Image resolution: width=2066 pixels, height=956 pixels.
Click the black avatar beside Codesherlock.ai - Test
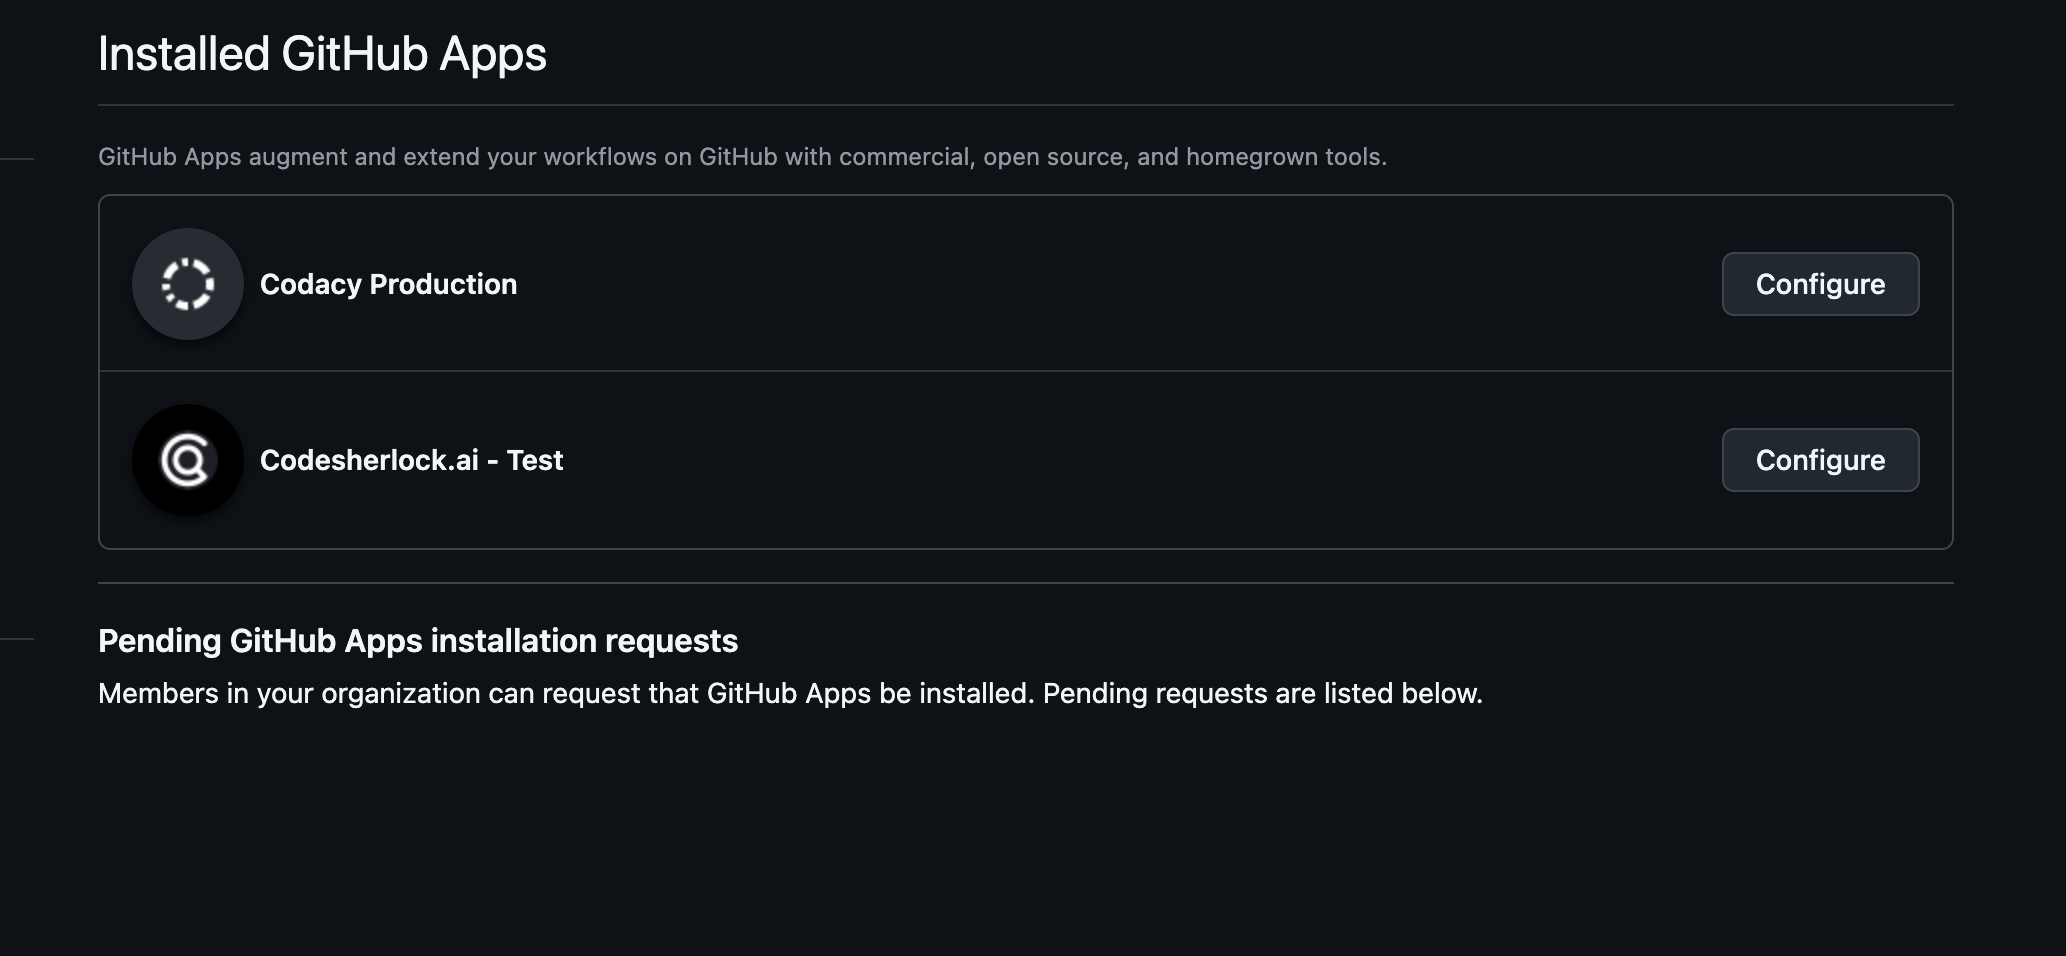point(187,460)
